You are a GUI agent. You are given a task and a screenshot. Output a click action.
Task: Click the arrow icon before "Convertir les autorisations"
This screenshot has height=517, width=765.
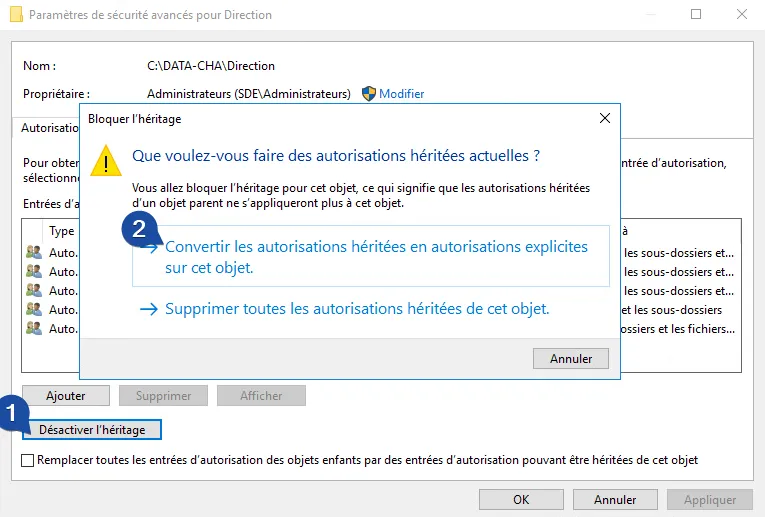click(150, 247)
